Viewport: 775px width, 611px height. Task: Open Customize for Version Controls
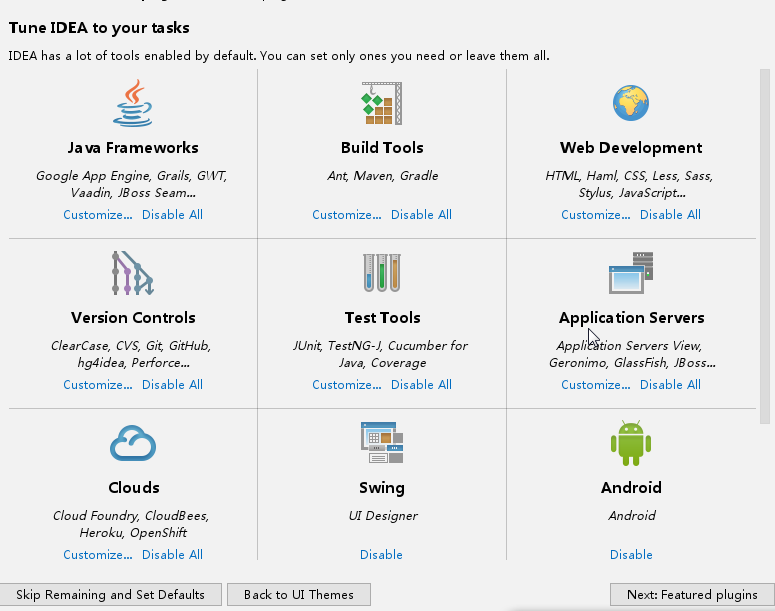[97, 385]
